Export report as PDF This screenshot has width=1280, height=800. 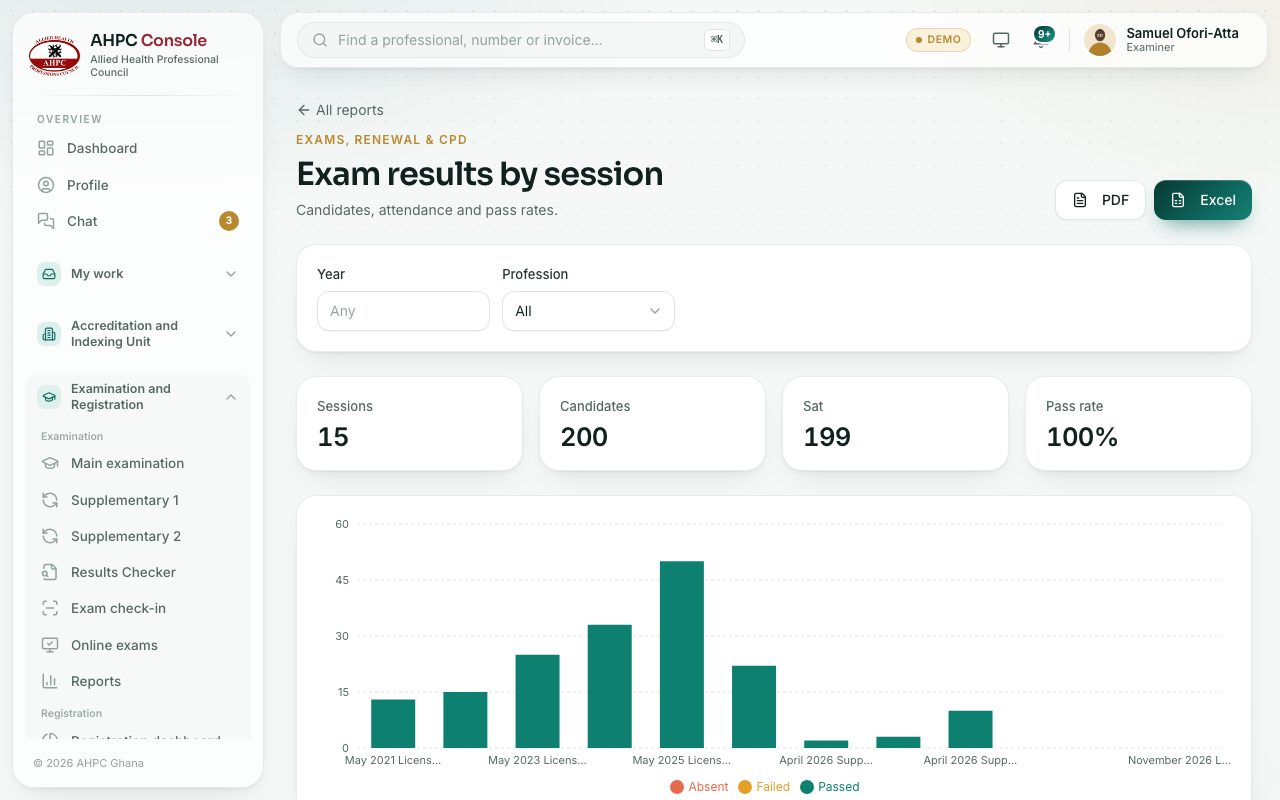pos(1100,200)
